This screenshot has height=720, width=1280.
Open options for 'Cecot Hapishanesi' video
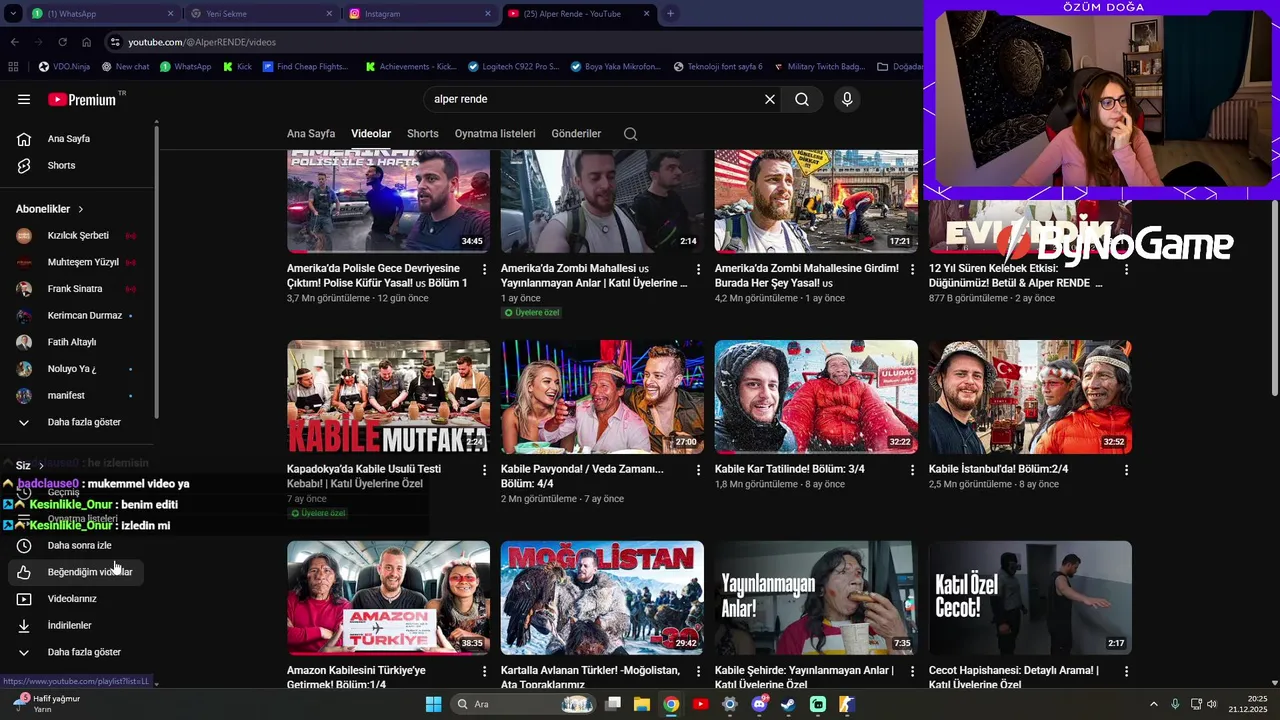[x=1127, y=672]
